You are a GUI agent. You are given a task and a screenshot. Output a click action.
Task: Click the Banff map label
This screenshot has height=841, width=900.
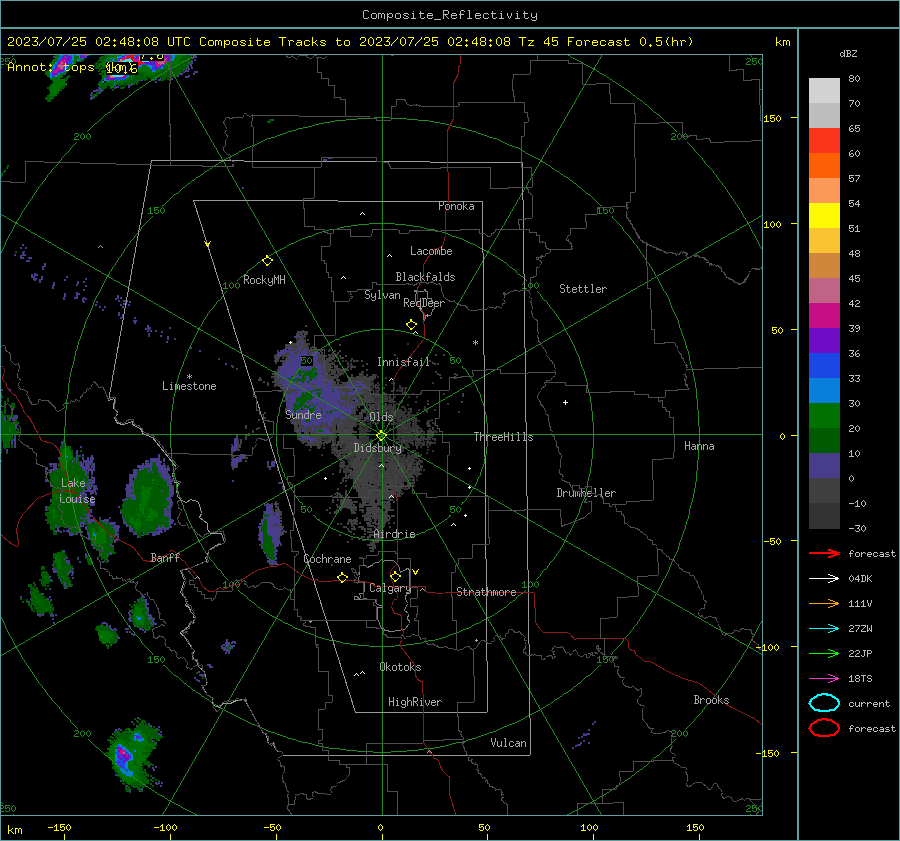click(x=165, y=557)
